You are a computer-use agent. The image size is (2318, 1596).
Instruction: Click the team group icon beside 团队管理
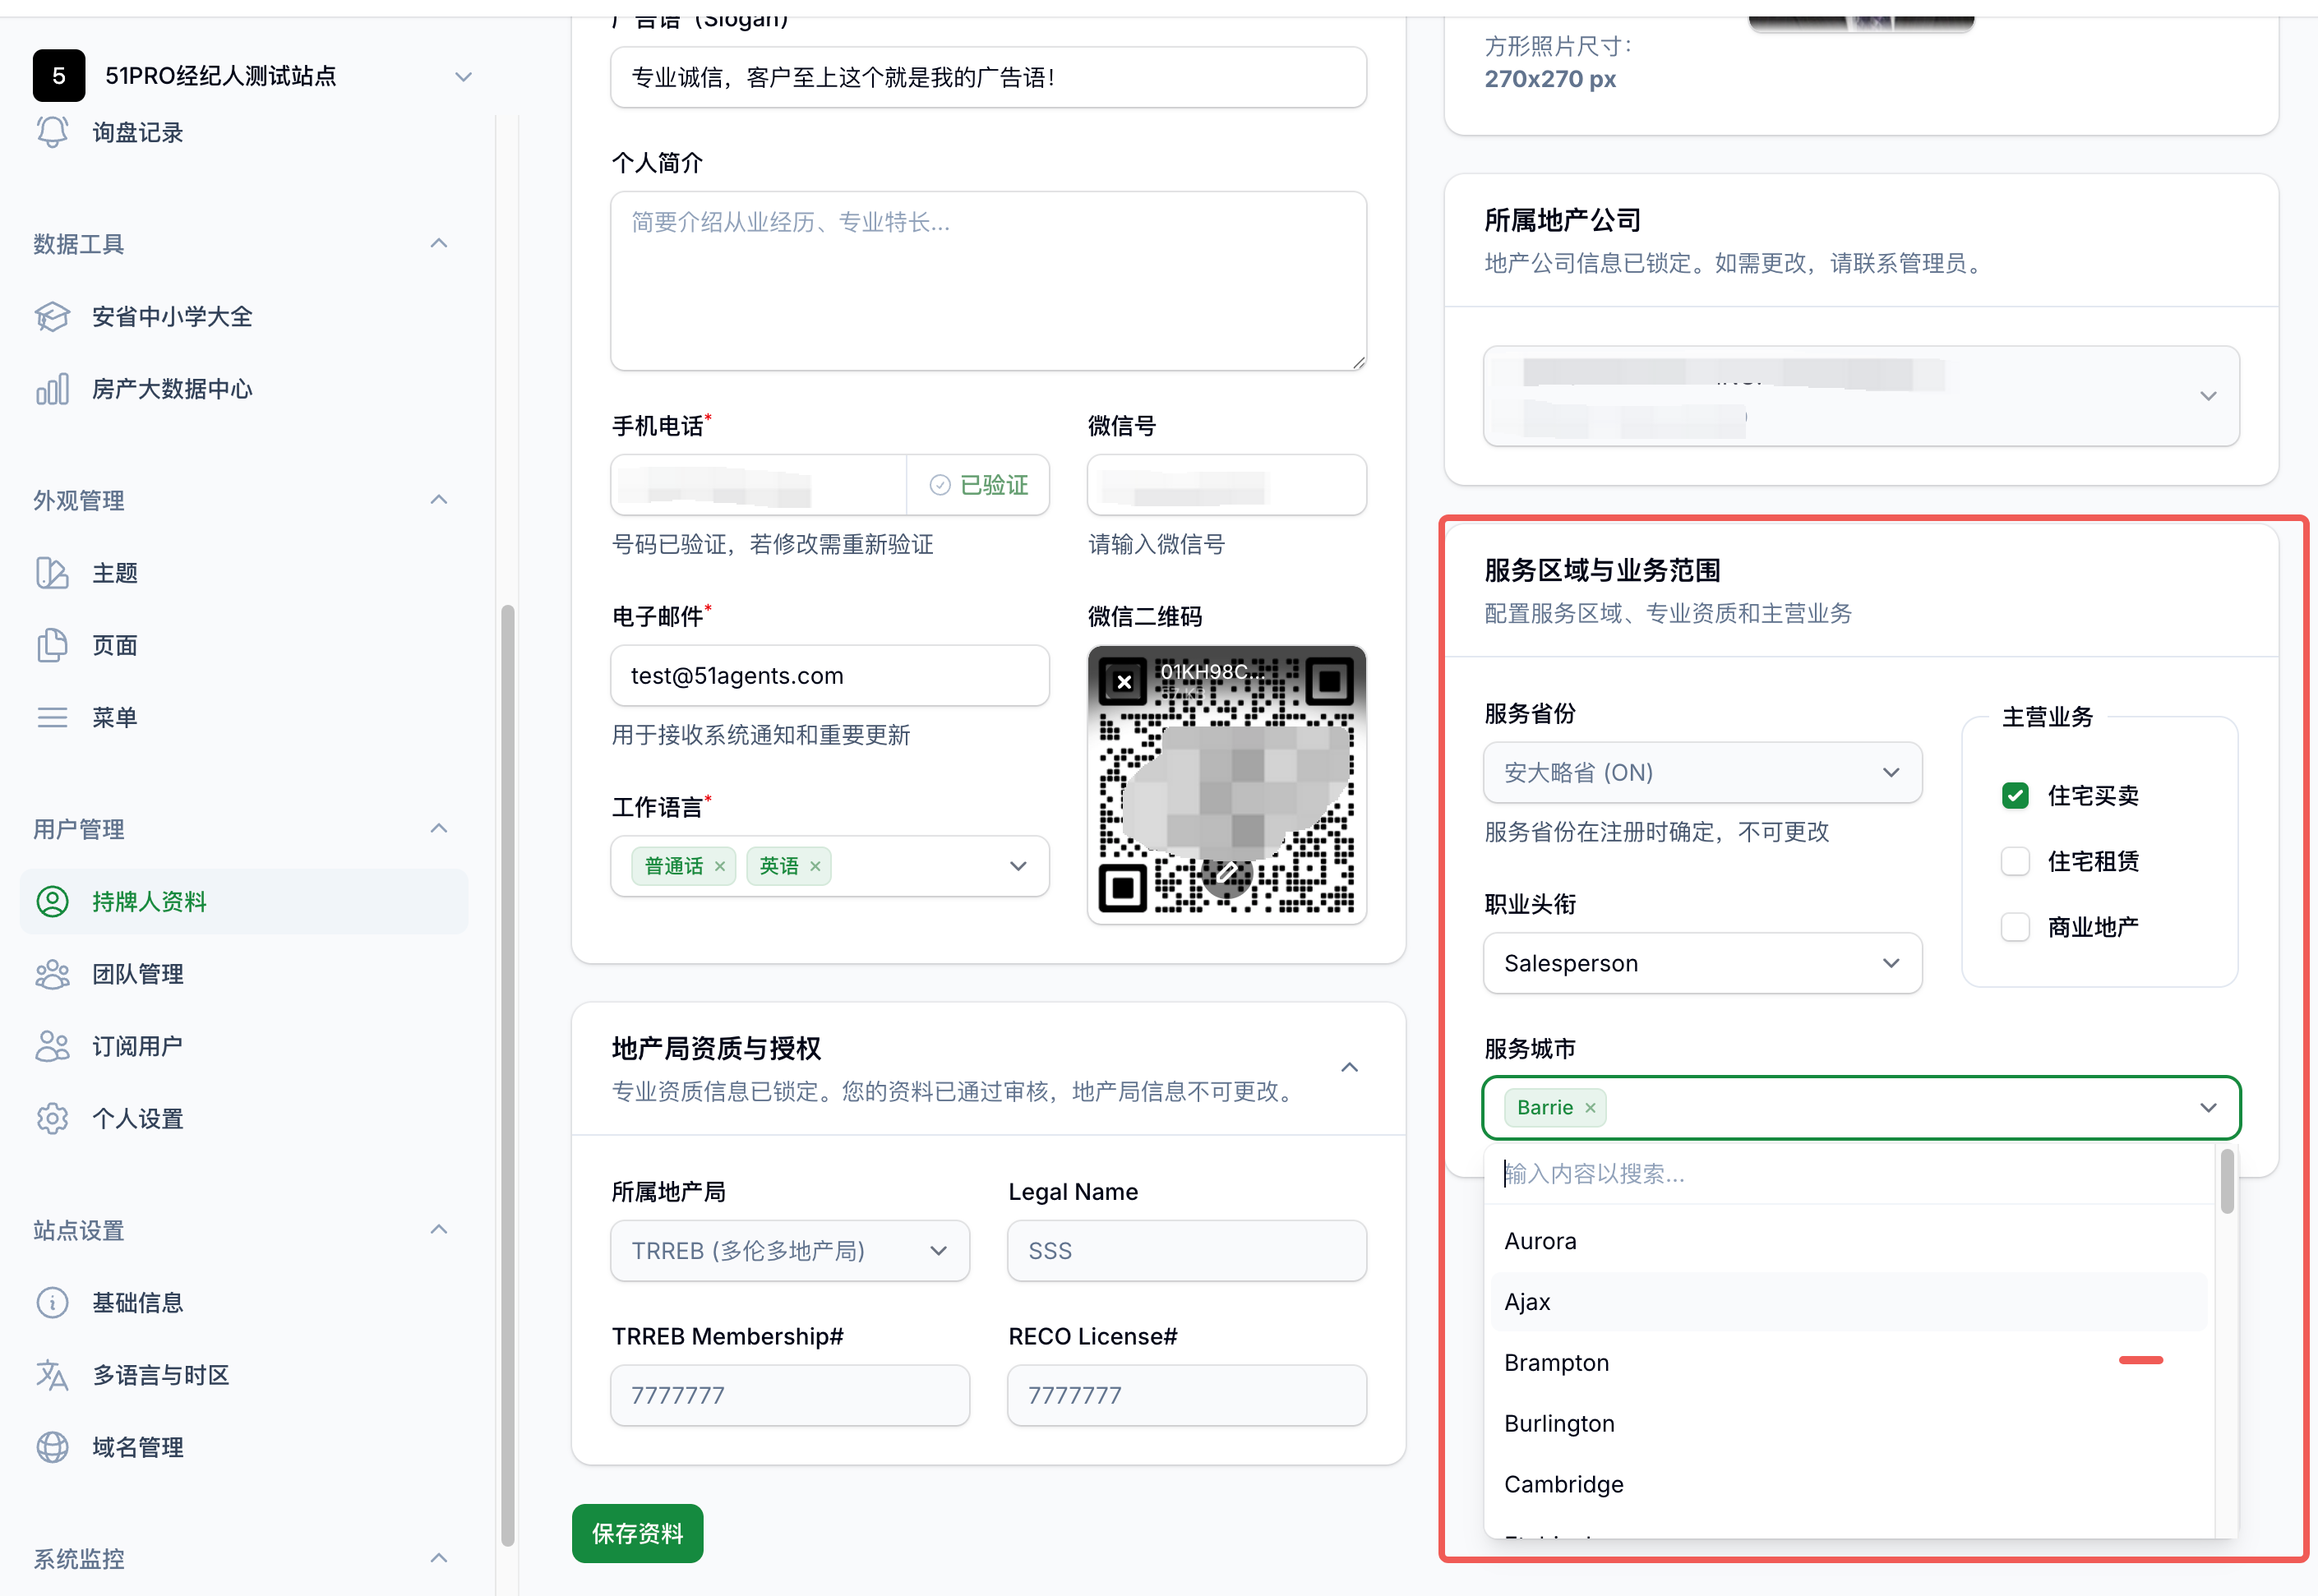tap(52, 974)
